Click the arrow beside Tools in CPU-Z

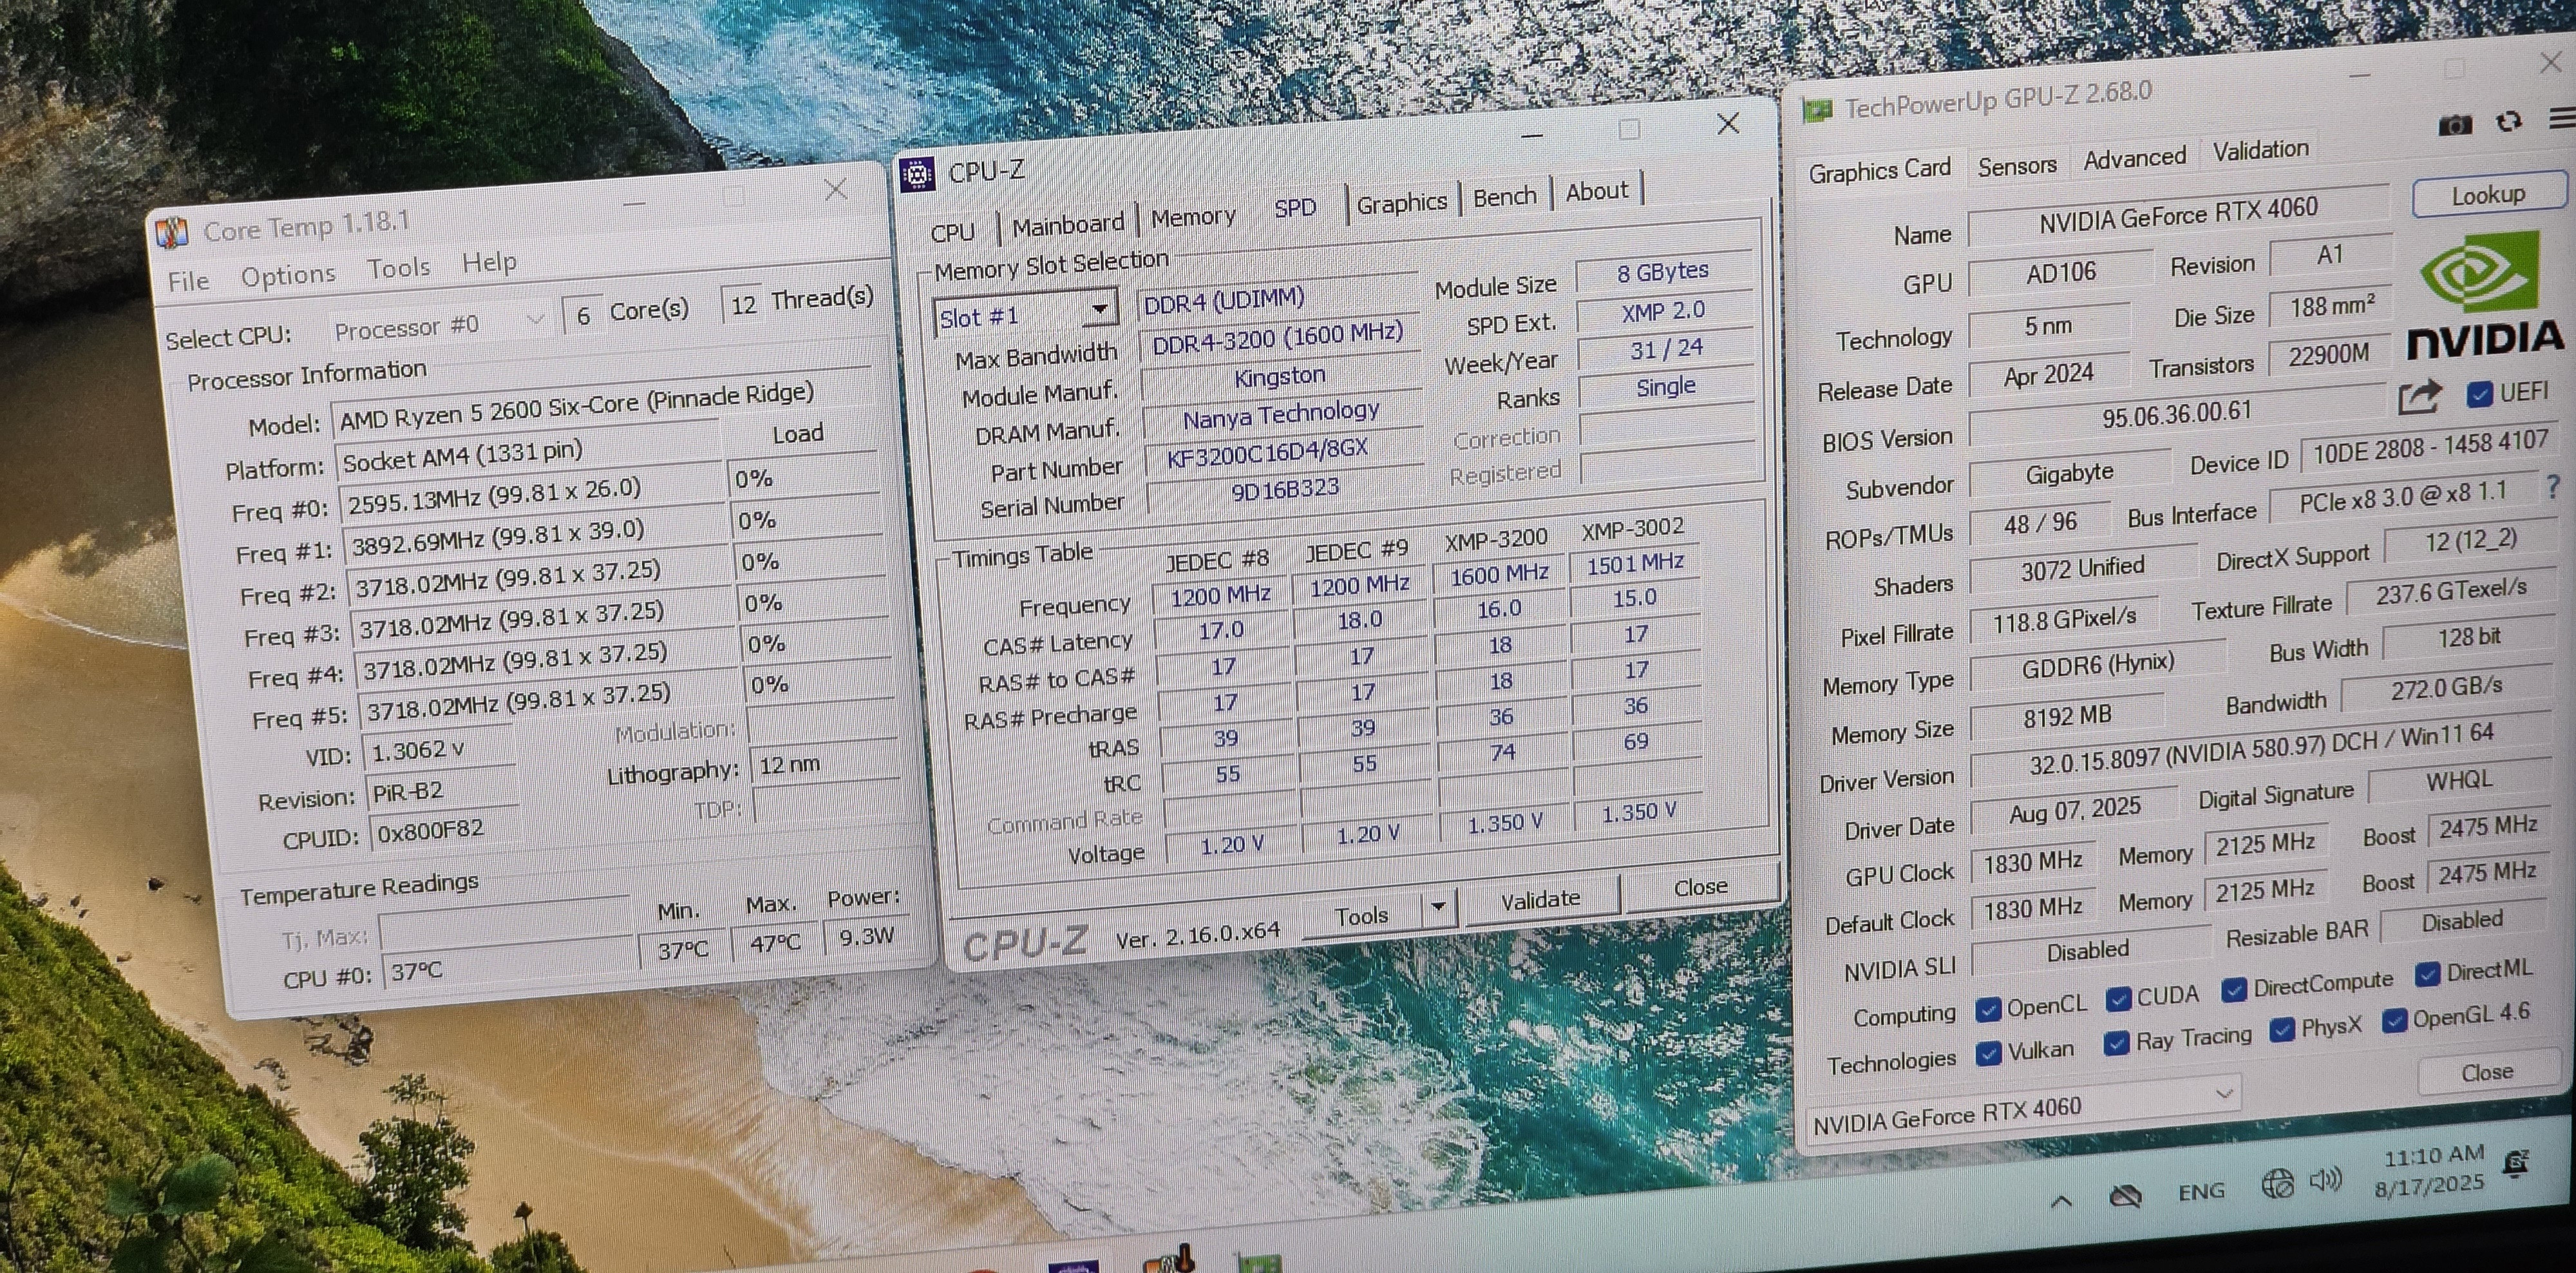1438,908
